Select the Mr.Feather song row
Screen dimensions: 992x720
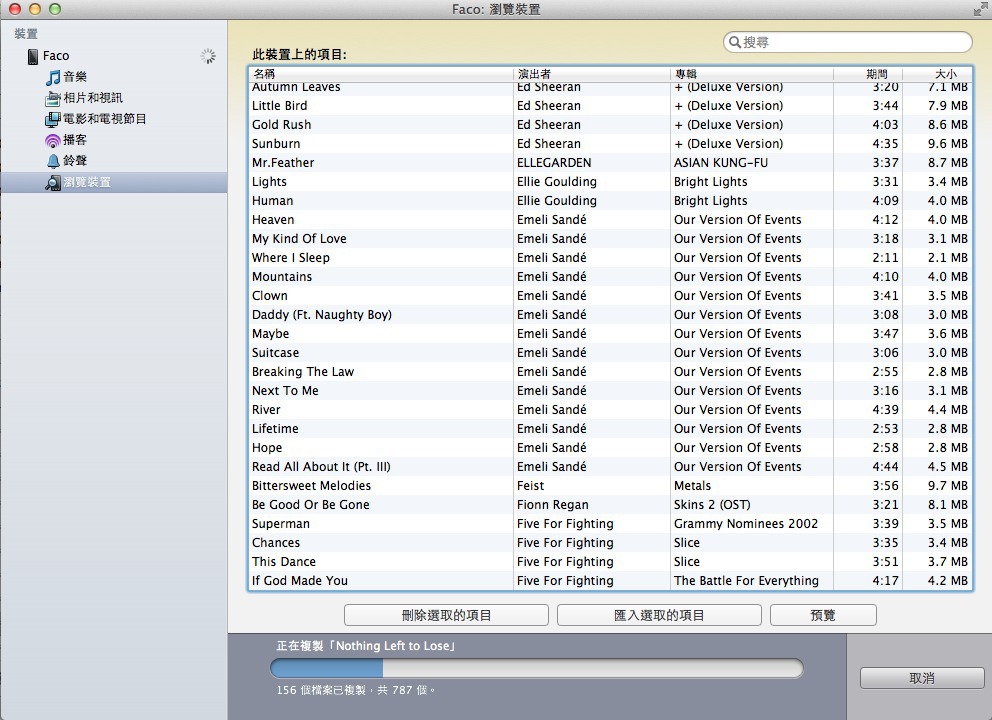click(611, 163)
